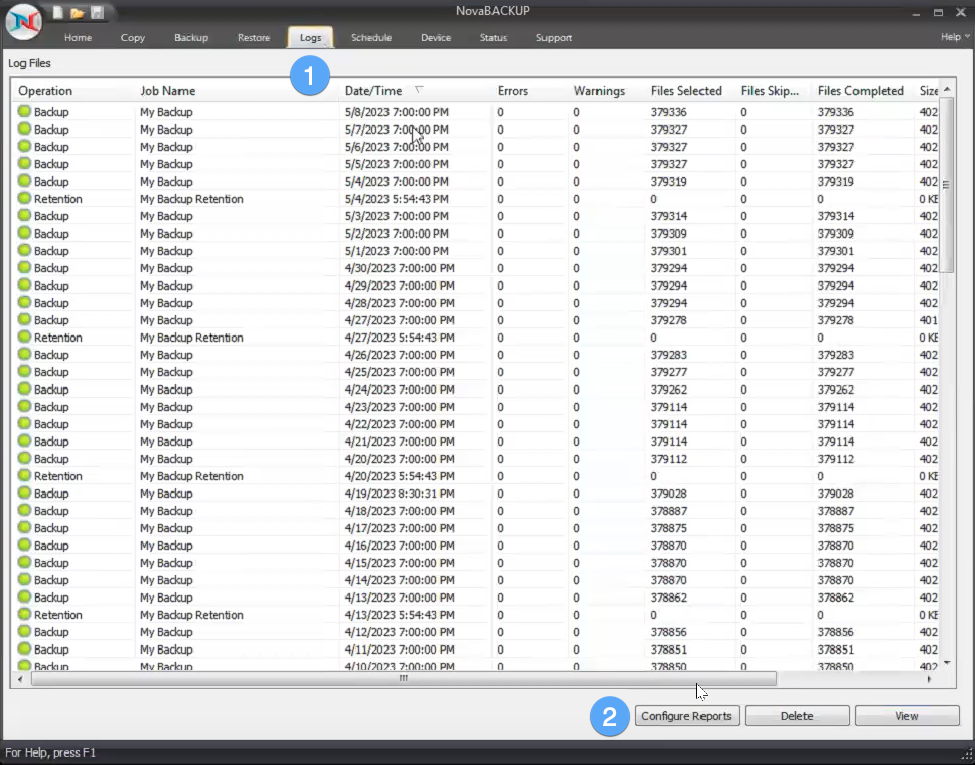Sort by the Files Completed column header
The height and width of the screenshot is (765, 975).
pos(861,91)
